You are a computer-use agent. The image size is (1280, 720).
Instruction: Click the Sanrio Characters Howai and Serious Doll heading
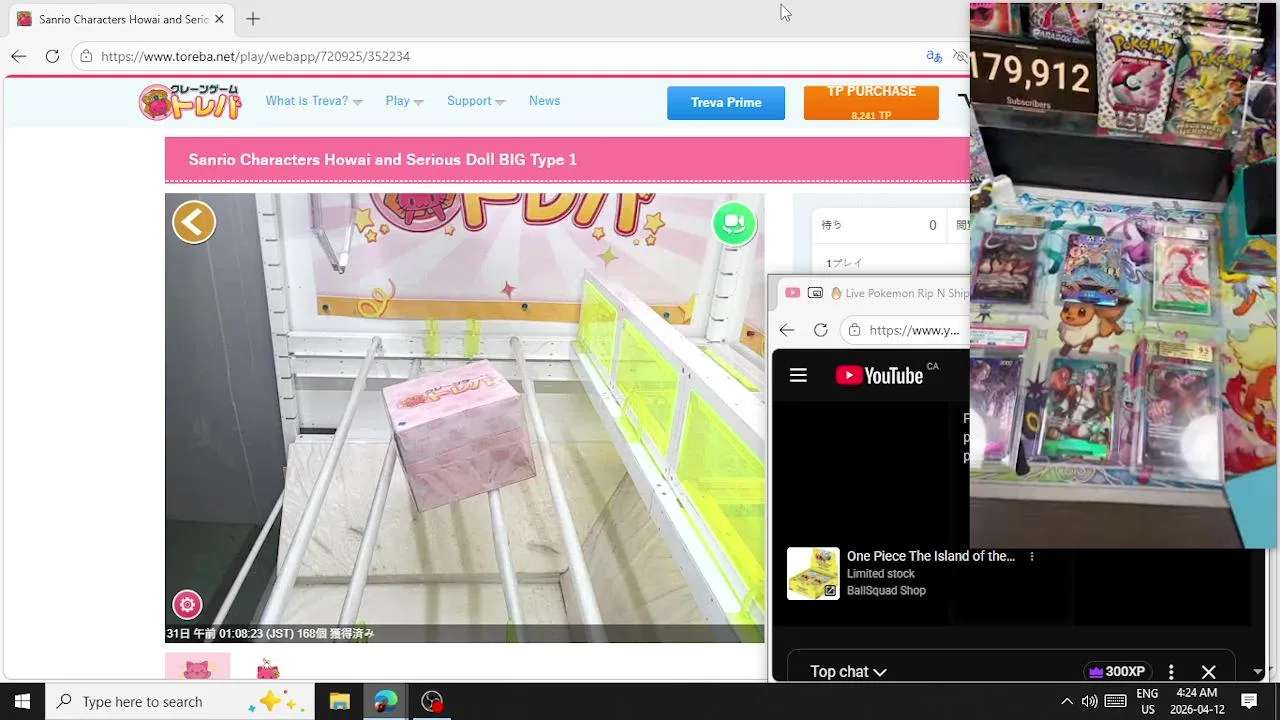[383, 160]
